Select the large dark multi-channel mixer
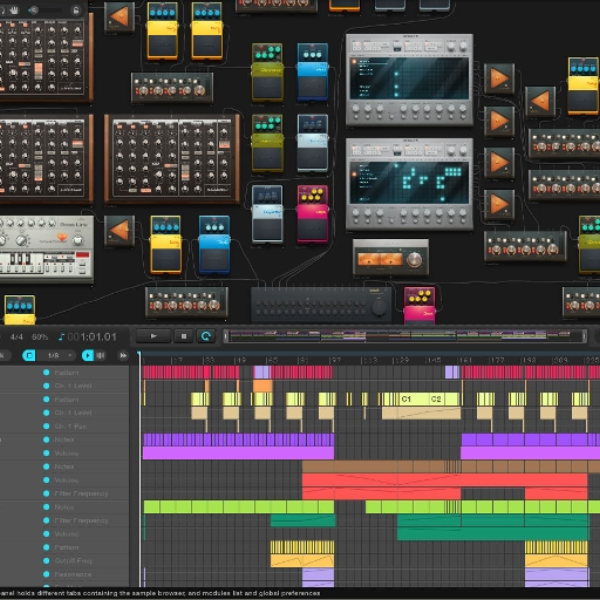Viewport: 600px width, 600px height. [x=321, y=305]
